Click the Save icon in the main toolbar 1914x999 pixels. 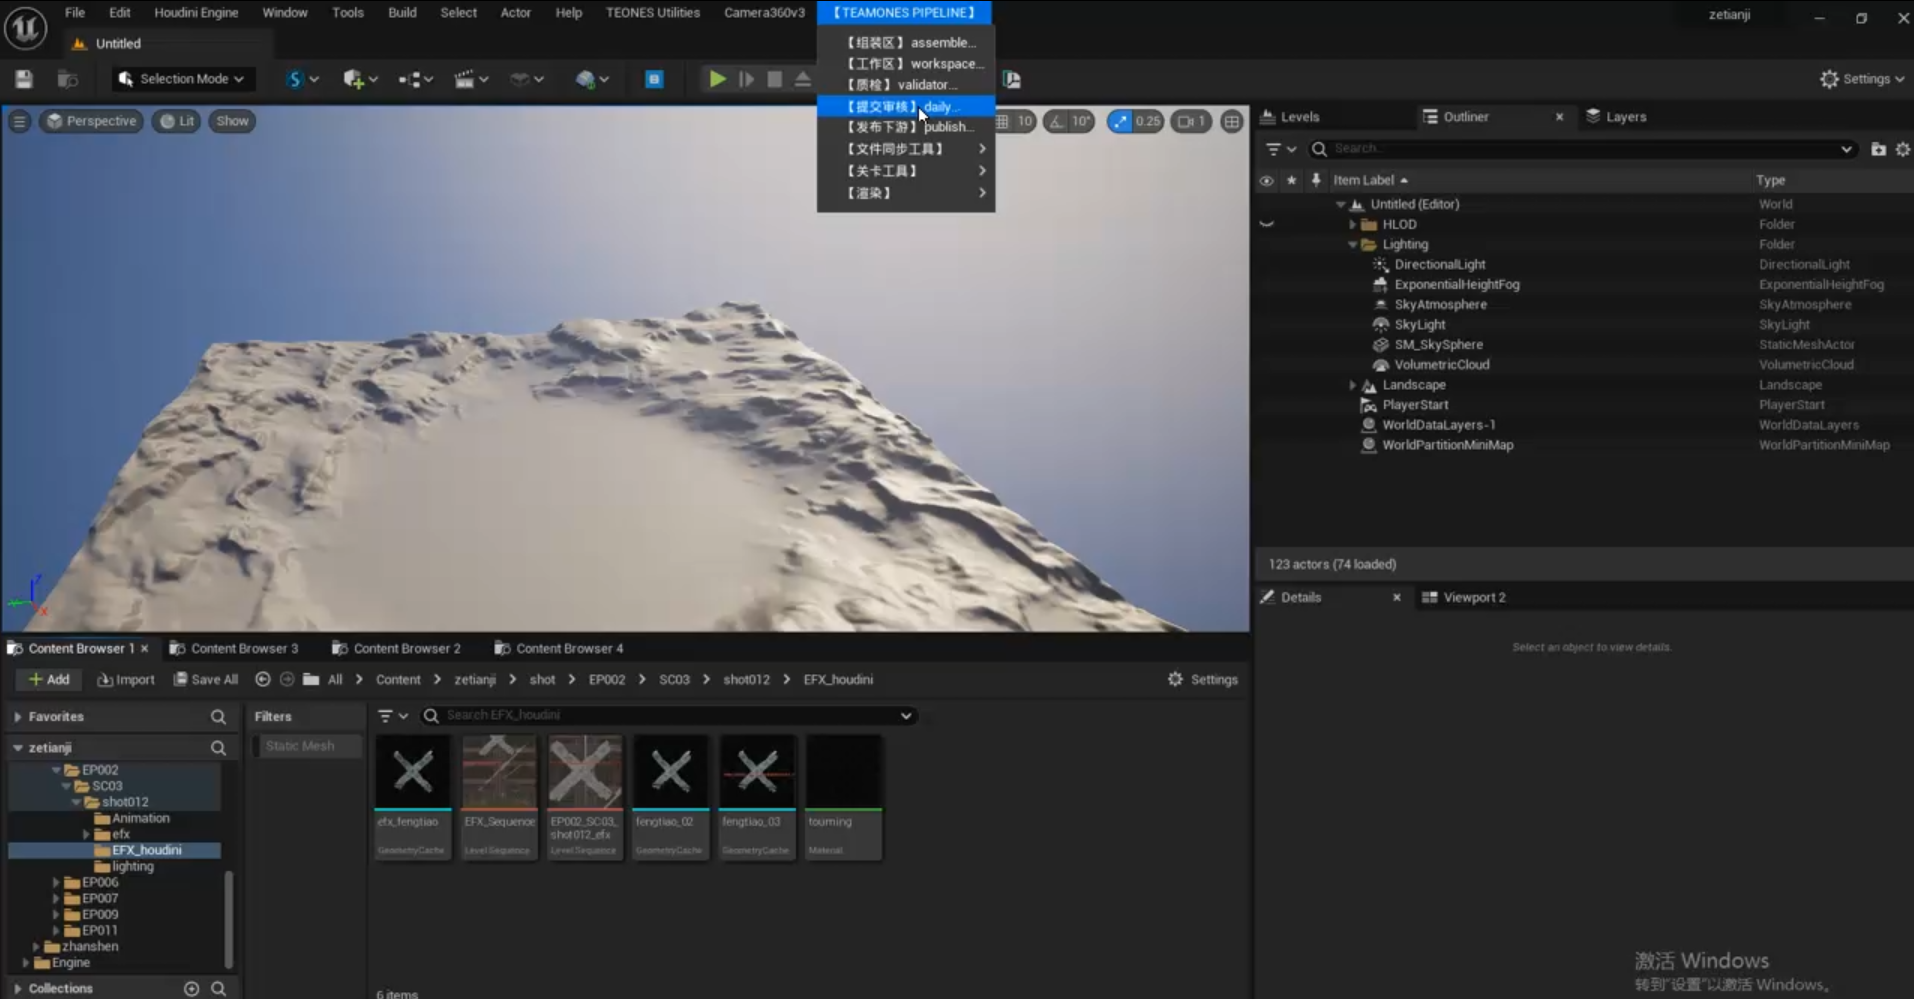(24, 79)
